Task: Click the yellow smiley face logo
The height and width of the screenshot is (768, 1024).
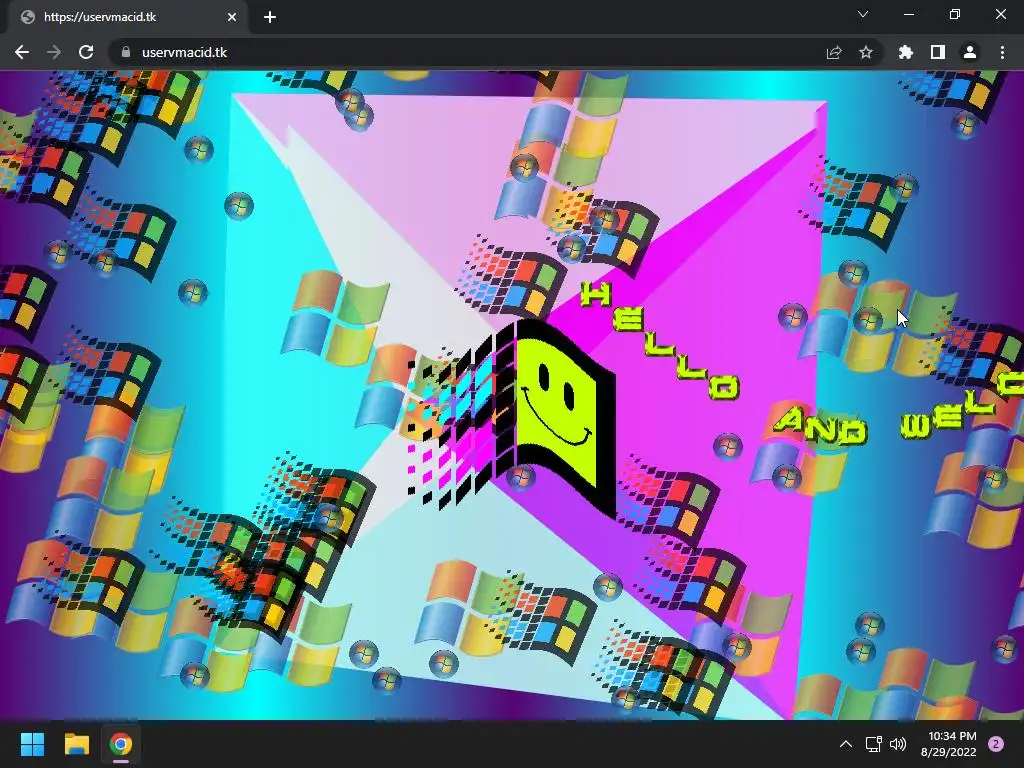Action: coord(556,411)
